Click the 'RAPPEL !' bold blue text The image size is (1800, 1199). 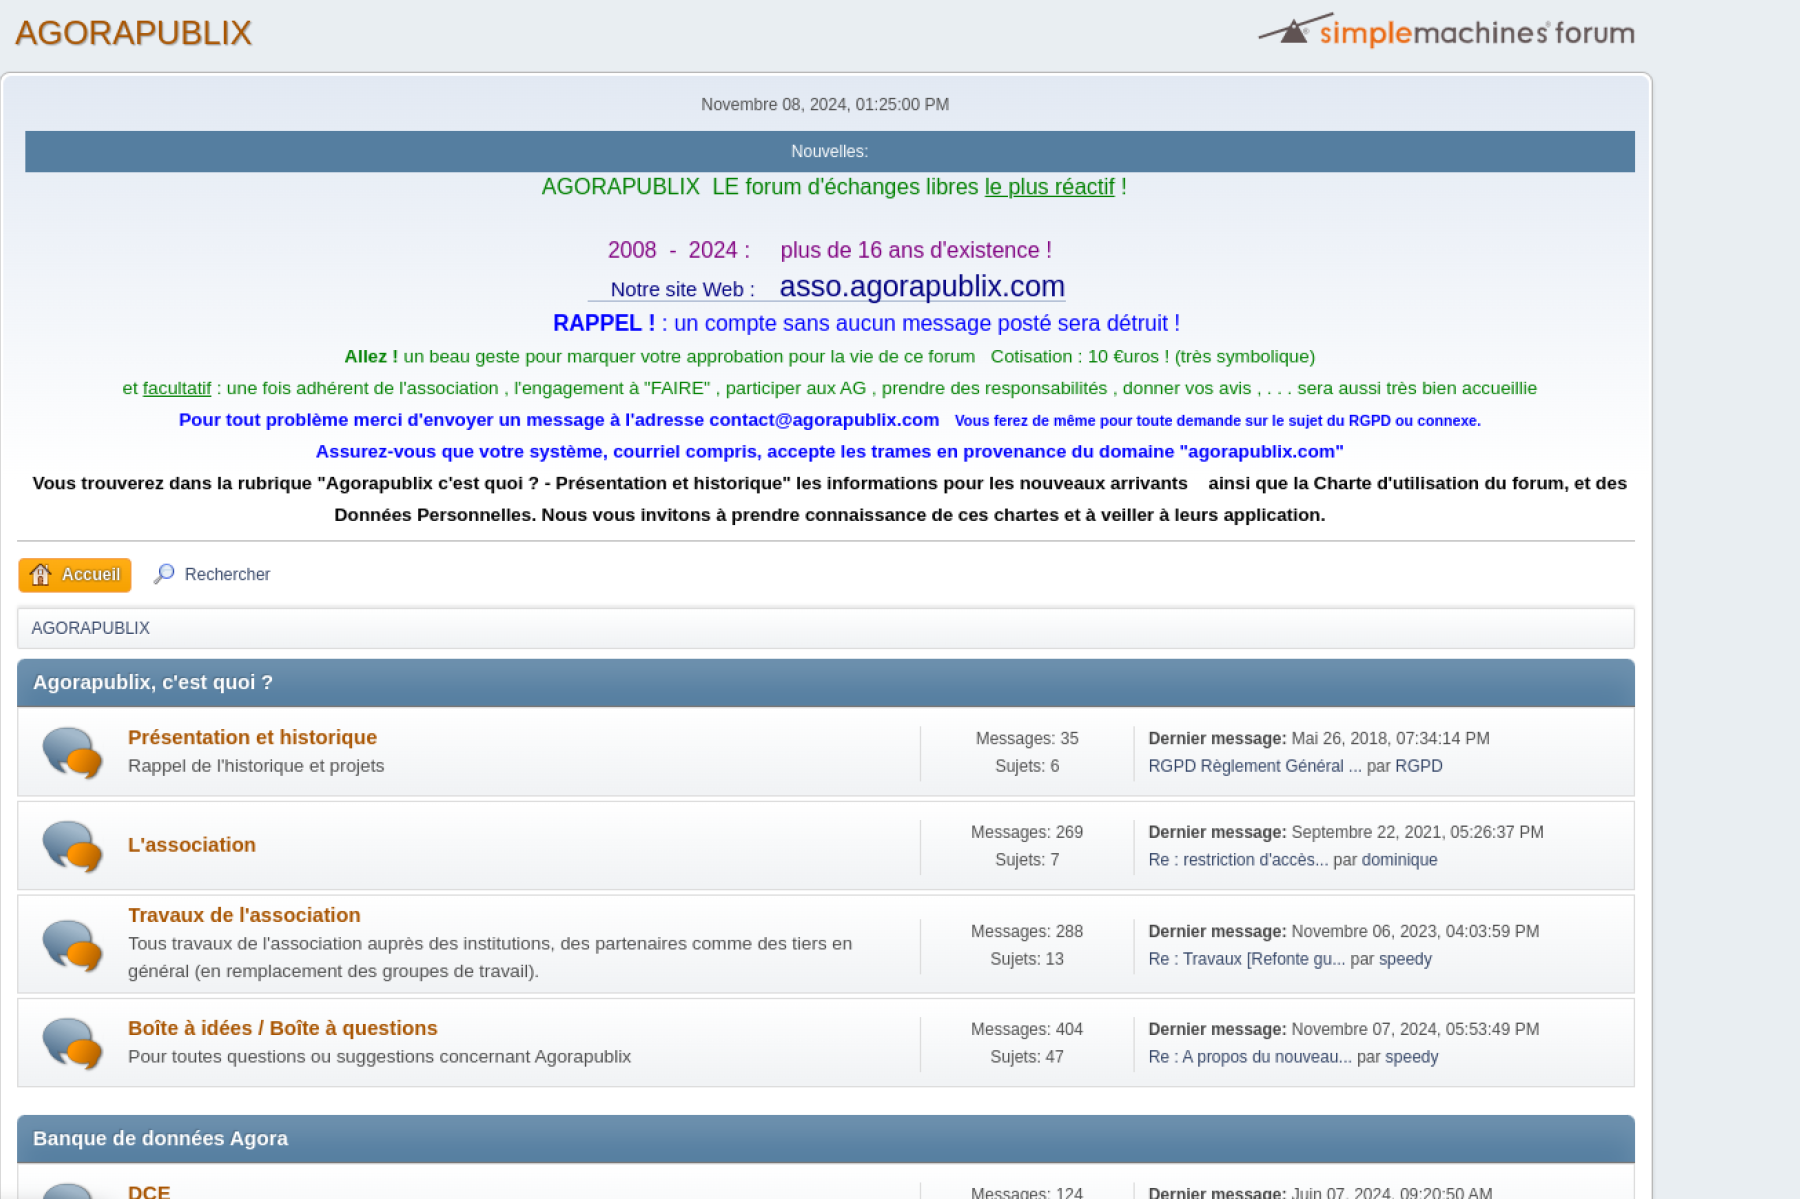[604, 323]
